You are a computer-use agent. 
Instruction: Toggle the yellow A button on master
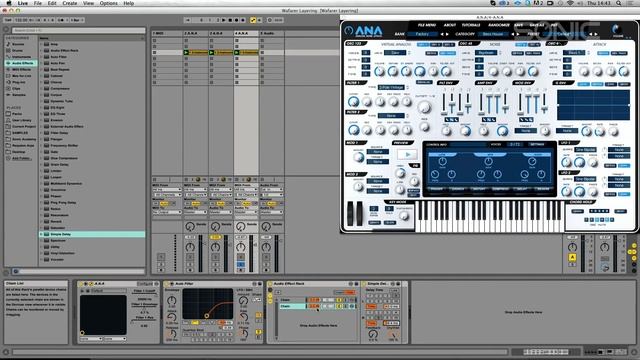point(572,258)
